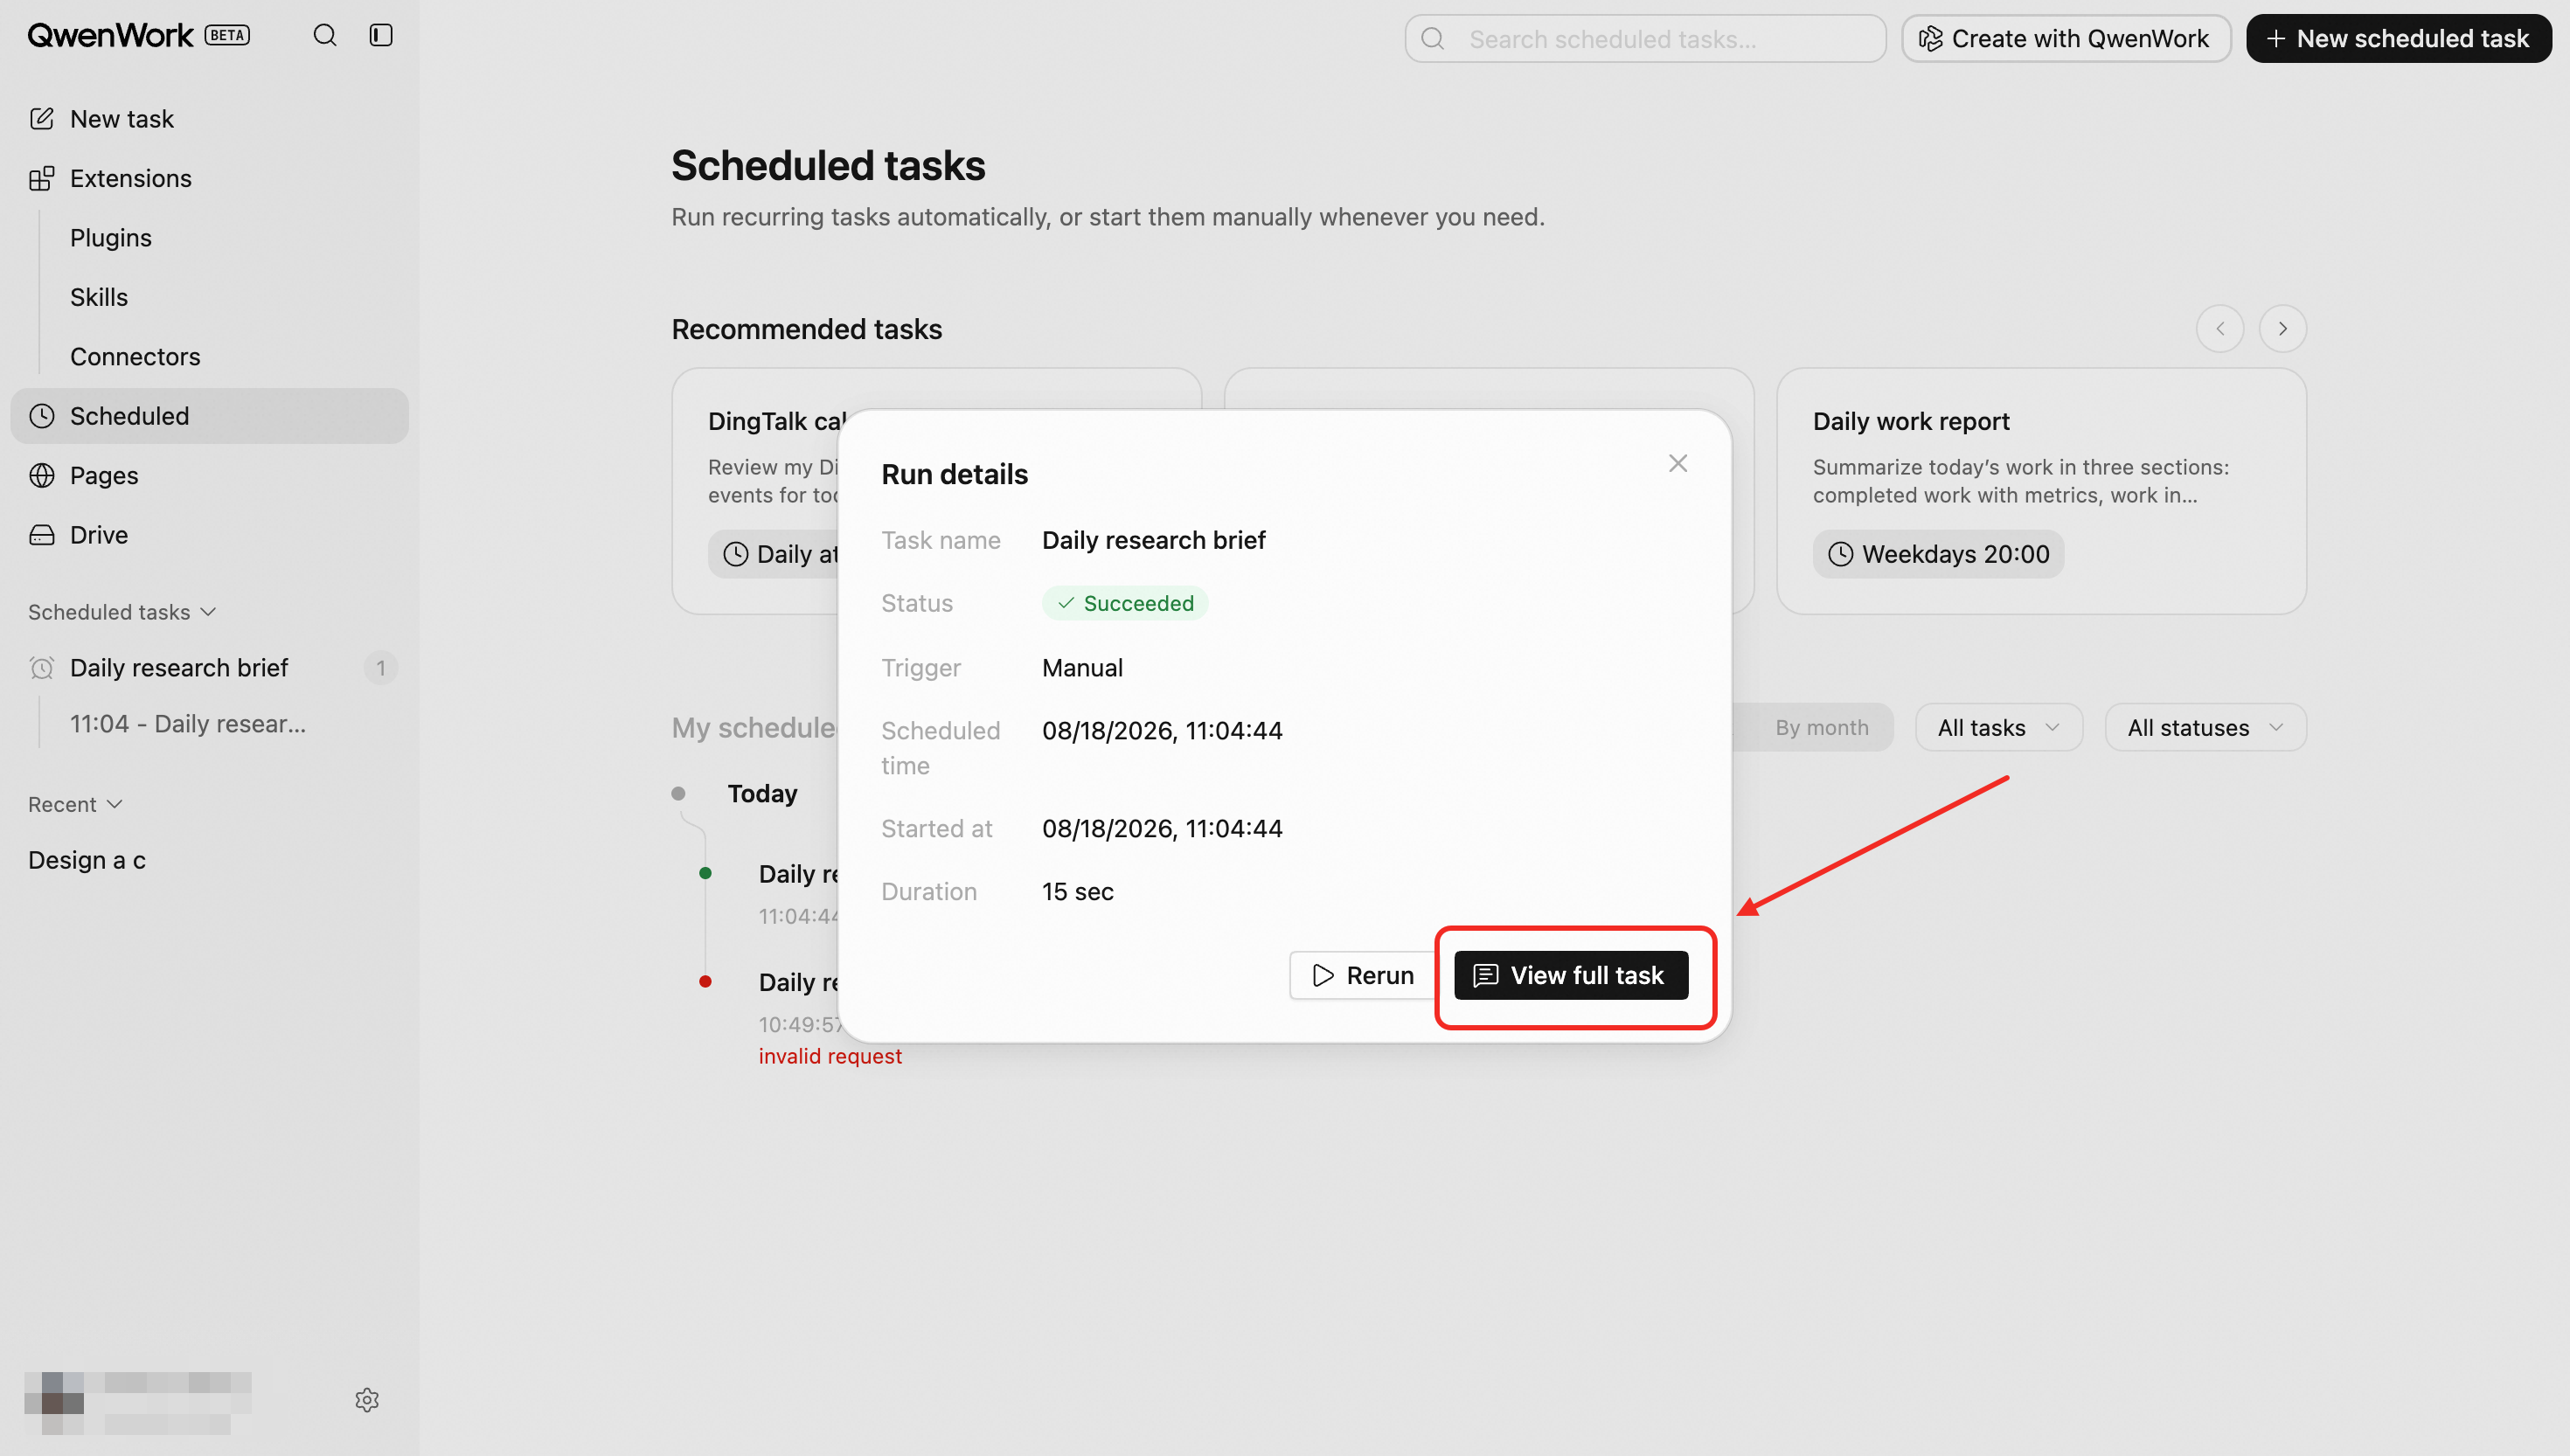The height and width of the screenshot is (1456, 2570).
Task: Click the search magnifier icon beside QwenWork logo
Action: [x=325, y=36]
